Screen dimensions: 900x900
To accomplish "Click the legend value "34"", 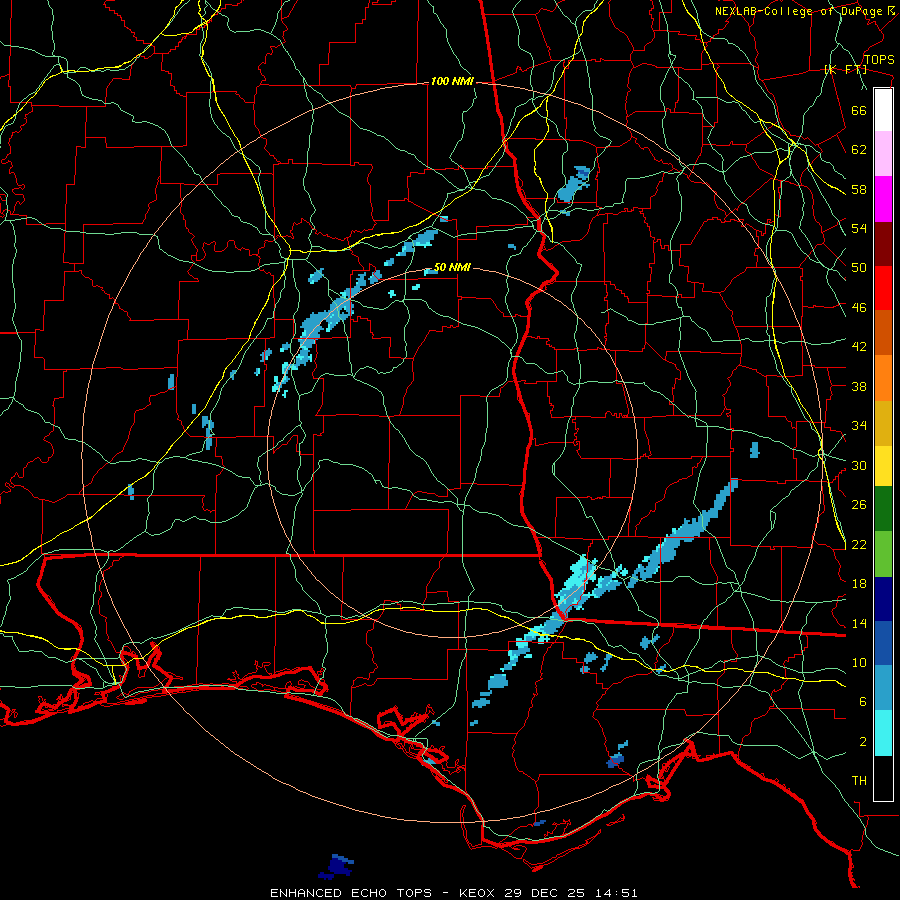I will point(859,425).
